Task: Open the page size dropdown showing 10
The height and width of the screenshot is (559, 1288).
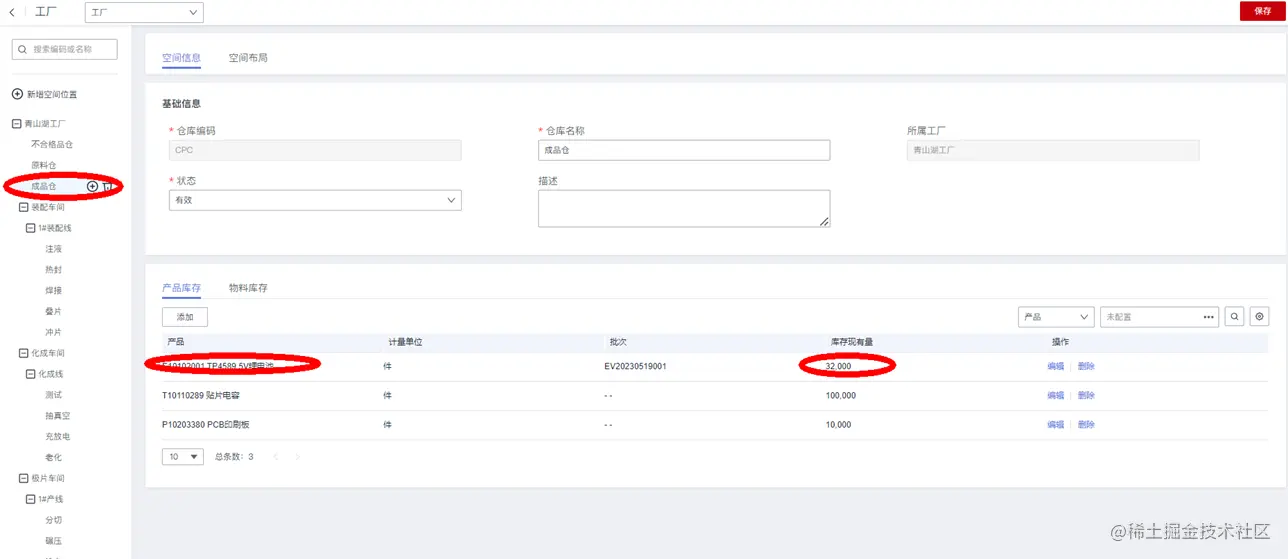Action: (182, 456)
